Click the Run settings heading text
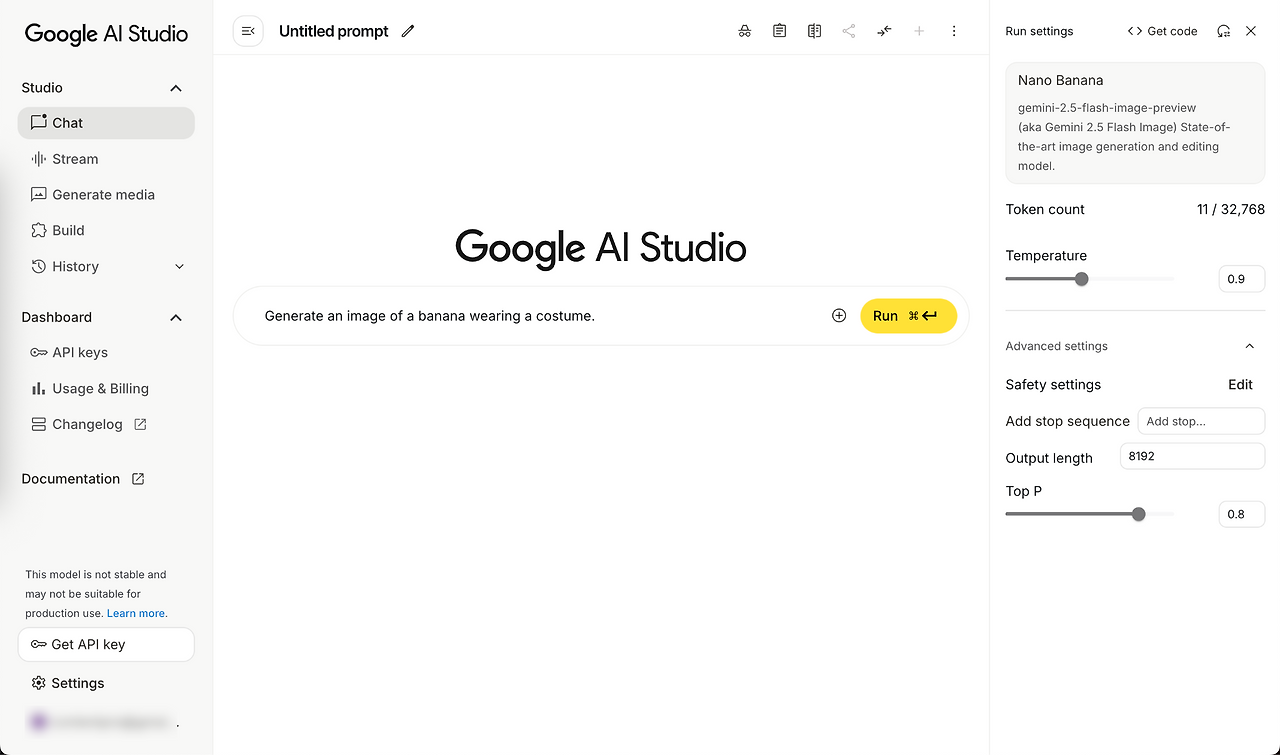The height and width of the screenshot is (755, 1280). coord(1039,31)
